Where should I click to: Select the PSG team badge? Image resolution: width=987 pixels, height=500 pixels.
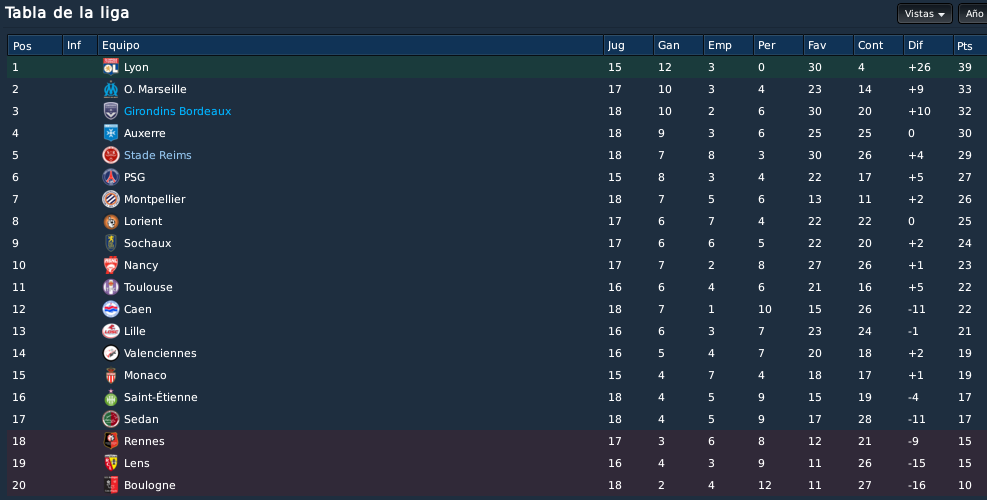111,177
